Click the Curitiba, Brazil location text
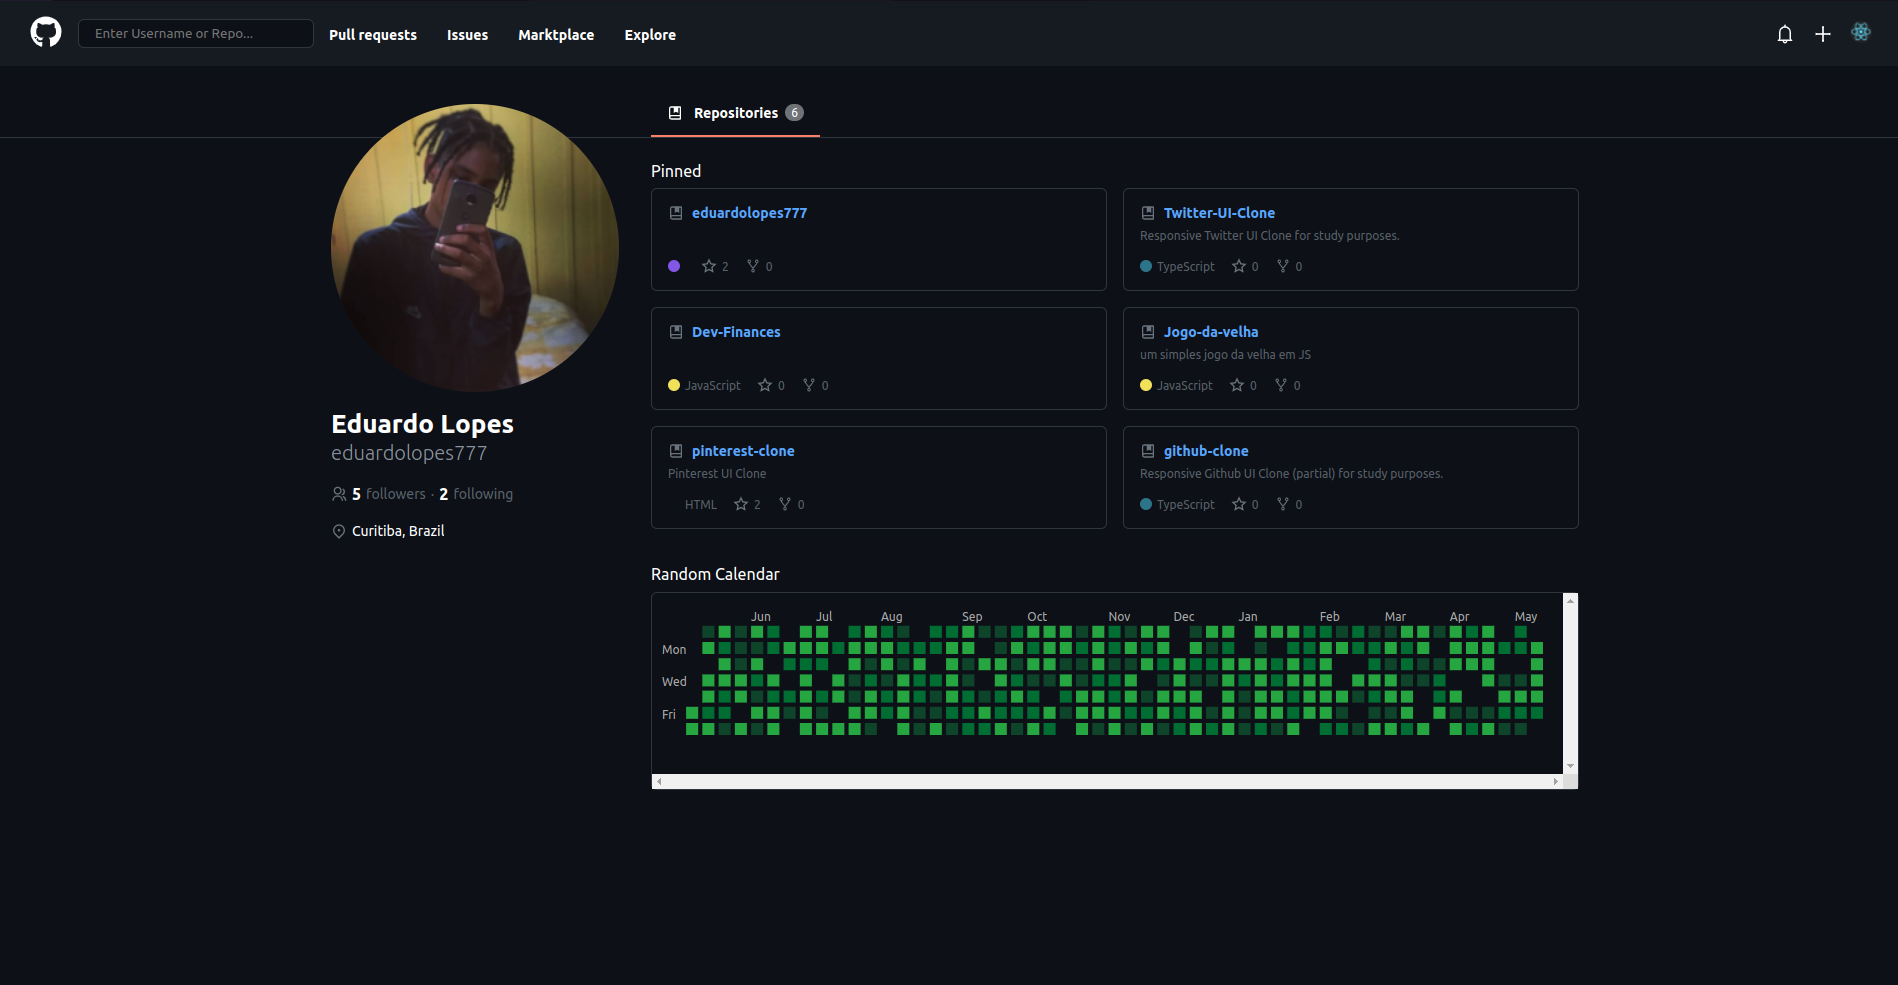The image size is (1898, 985). 398,531
